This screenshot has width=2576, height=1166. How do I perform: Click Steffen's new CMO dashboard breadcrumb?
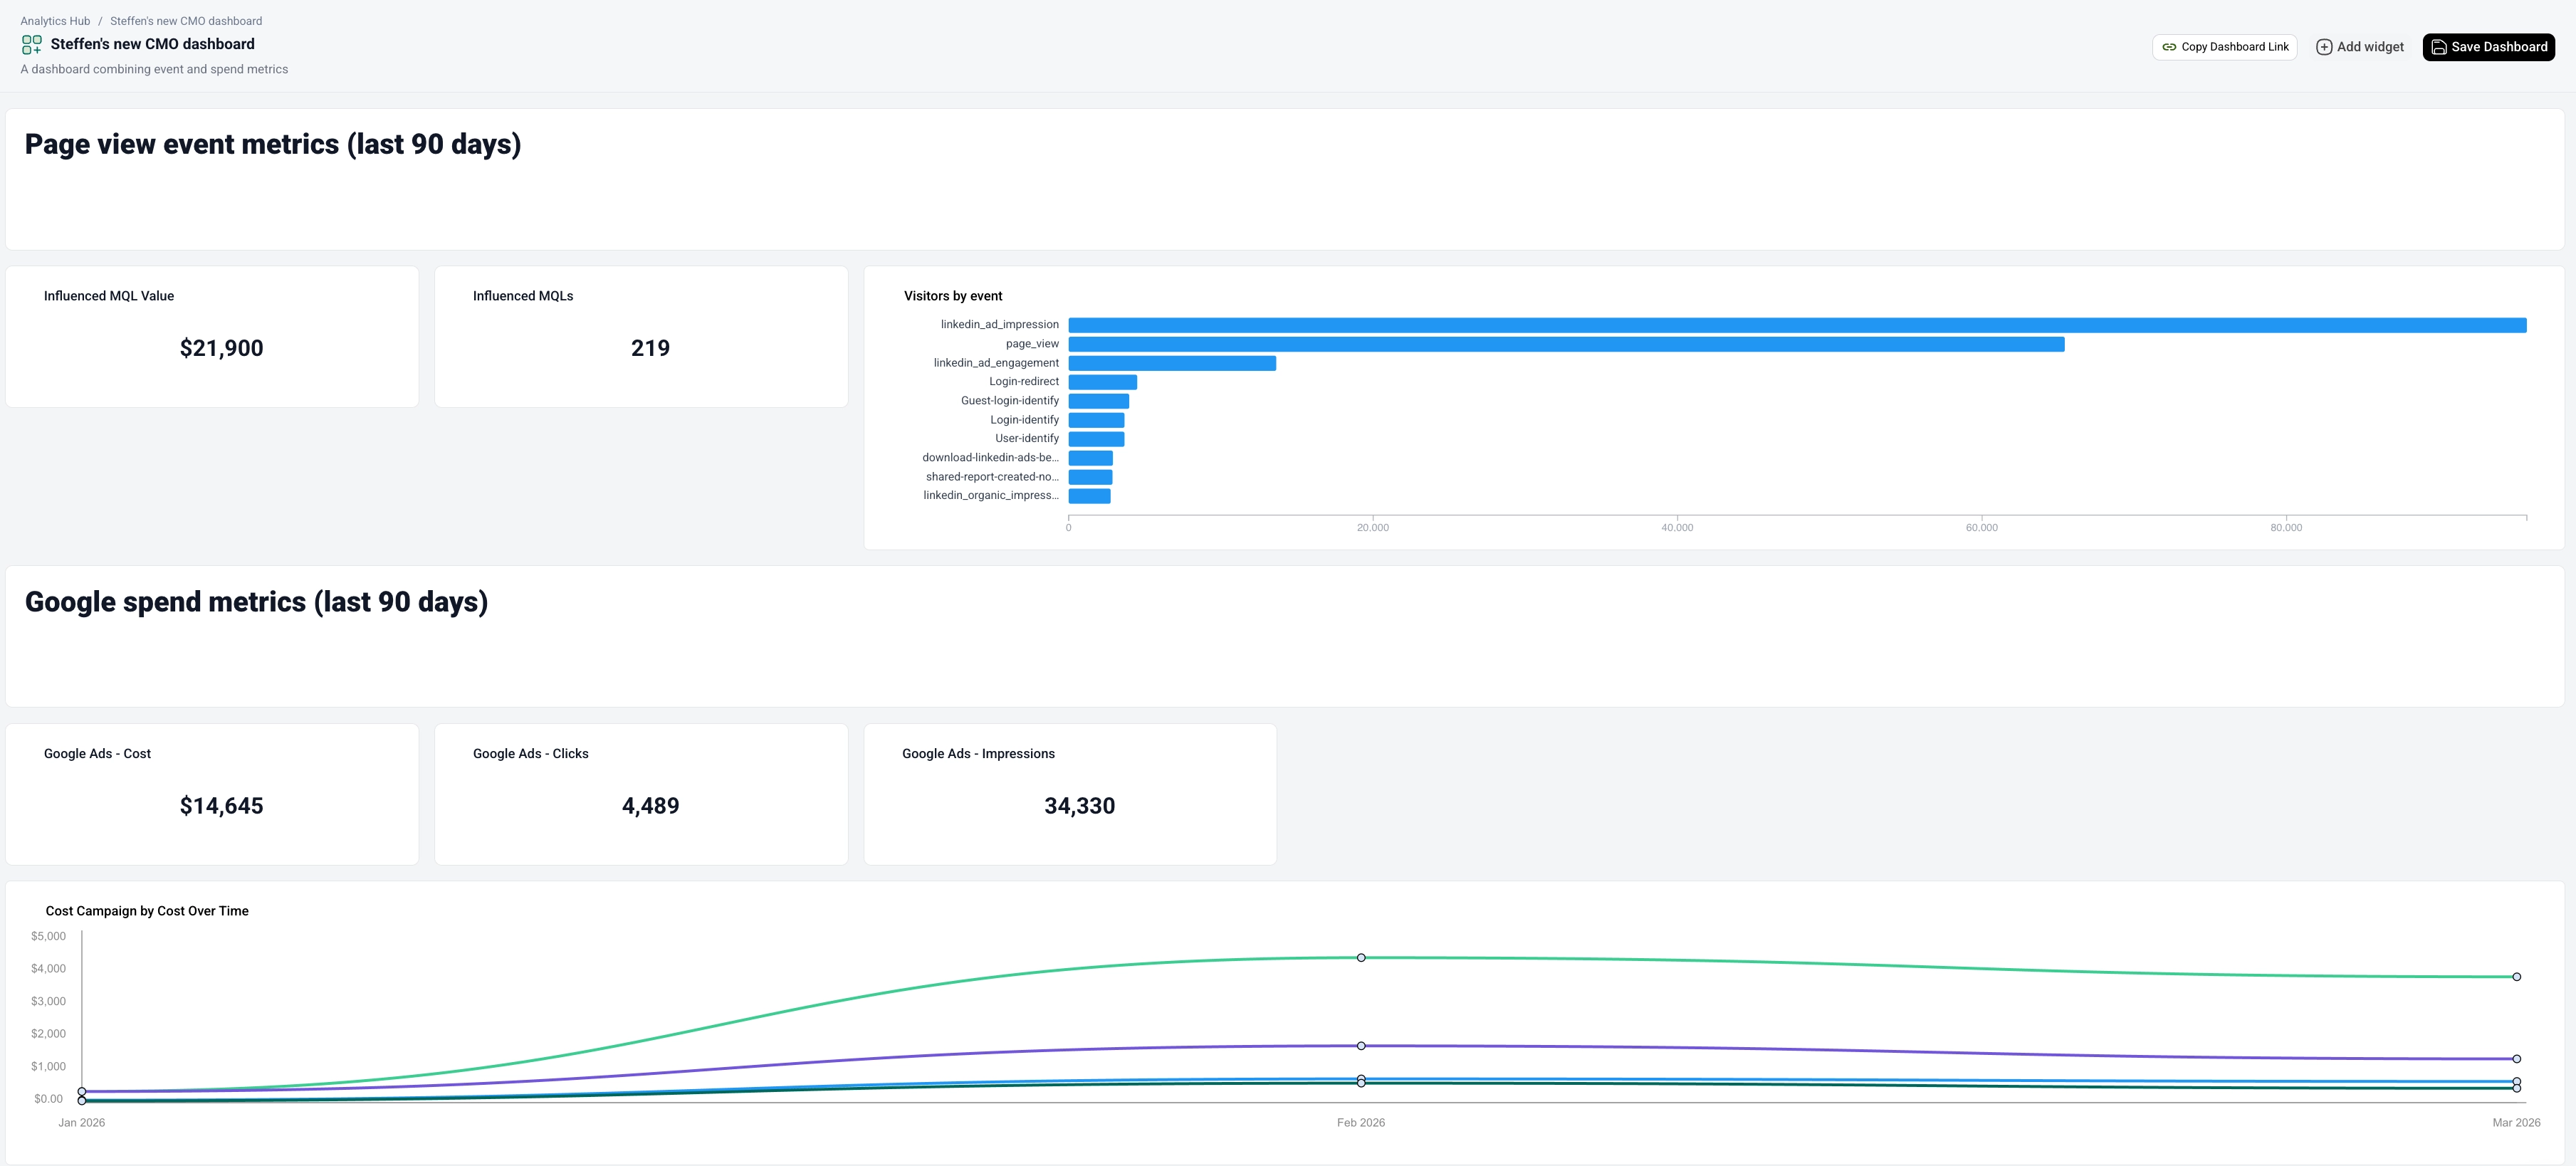[186, 21]
